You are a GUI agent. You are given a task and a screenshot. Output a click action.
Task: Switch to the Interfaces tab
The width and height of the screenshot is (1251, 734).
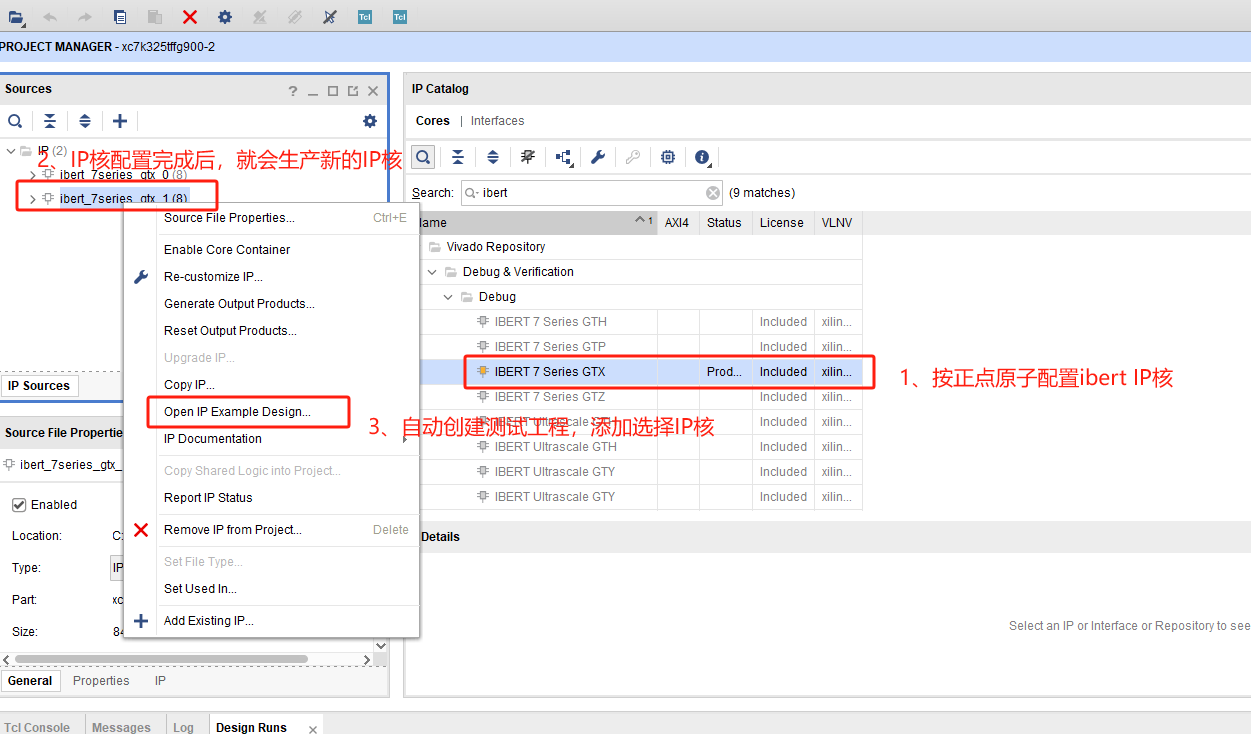coord(497,121)
